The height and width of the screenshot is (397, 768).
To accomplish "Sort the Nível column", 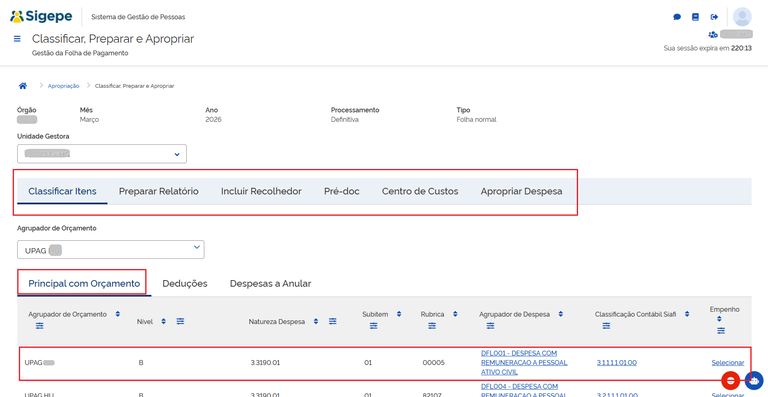I will click(164, 322).
